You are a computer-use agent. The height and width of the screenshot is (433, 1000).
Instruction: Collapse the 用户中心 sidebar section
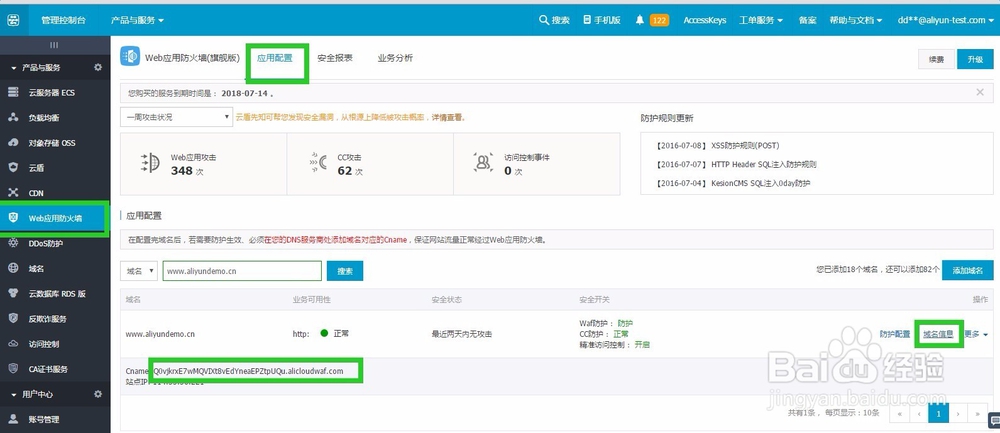click(x=13, y=395)
